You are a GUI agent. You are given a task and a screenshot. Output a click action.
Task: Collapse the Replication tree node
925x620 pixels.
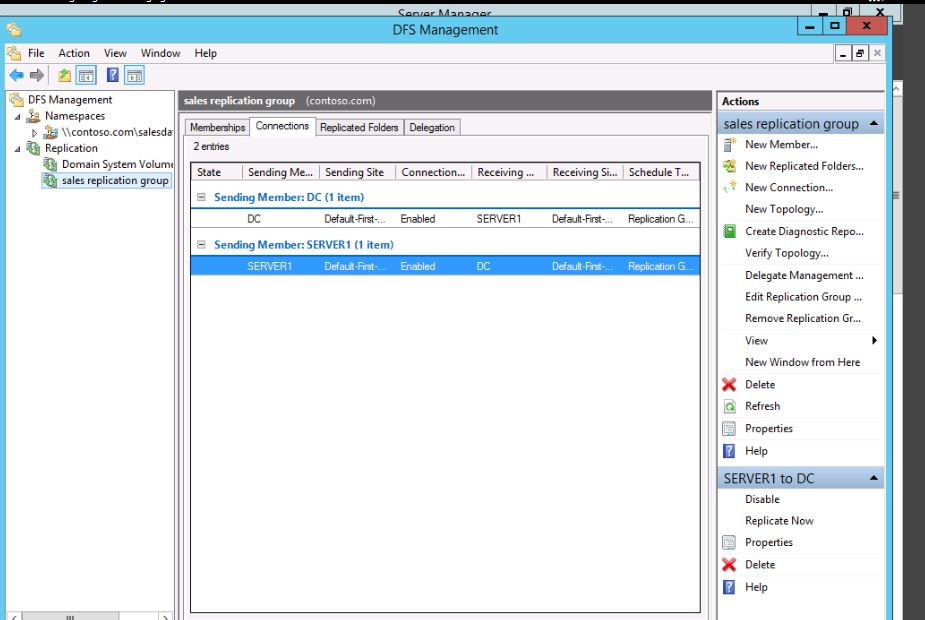pos(18,149)
